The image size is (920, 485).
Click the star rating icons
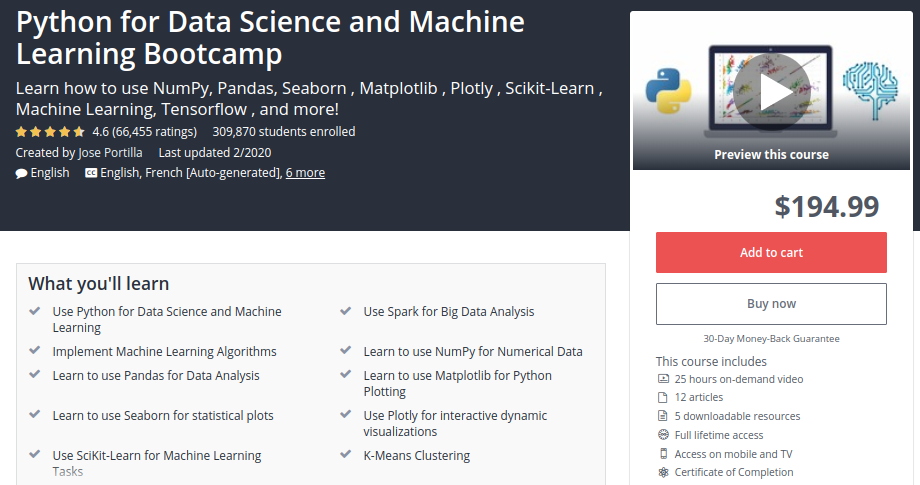point(50,132)
